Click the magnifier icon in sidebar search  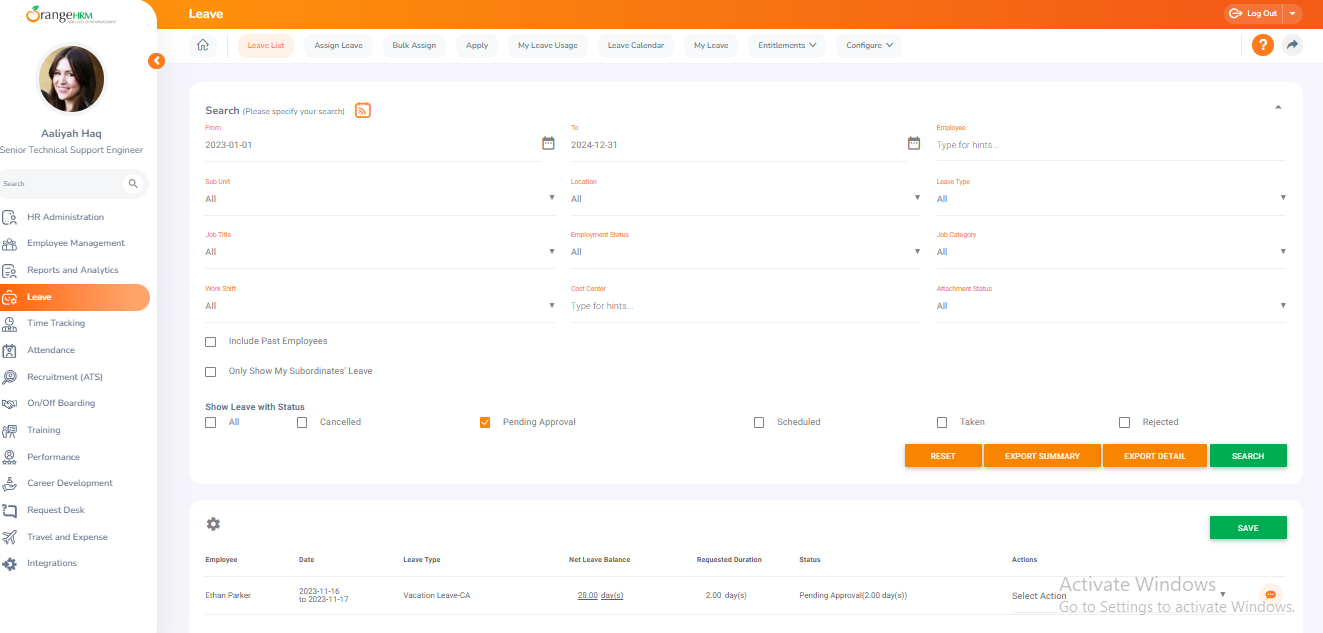(133, 183)
